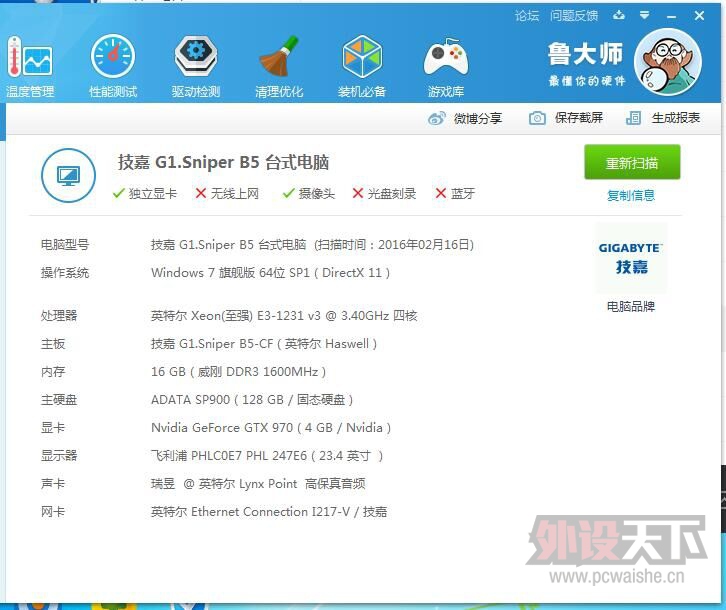Click the monitor icon beside computer title
The height and width of the screenshot is (610, 726).
69,176
